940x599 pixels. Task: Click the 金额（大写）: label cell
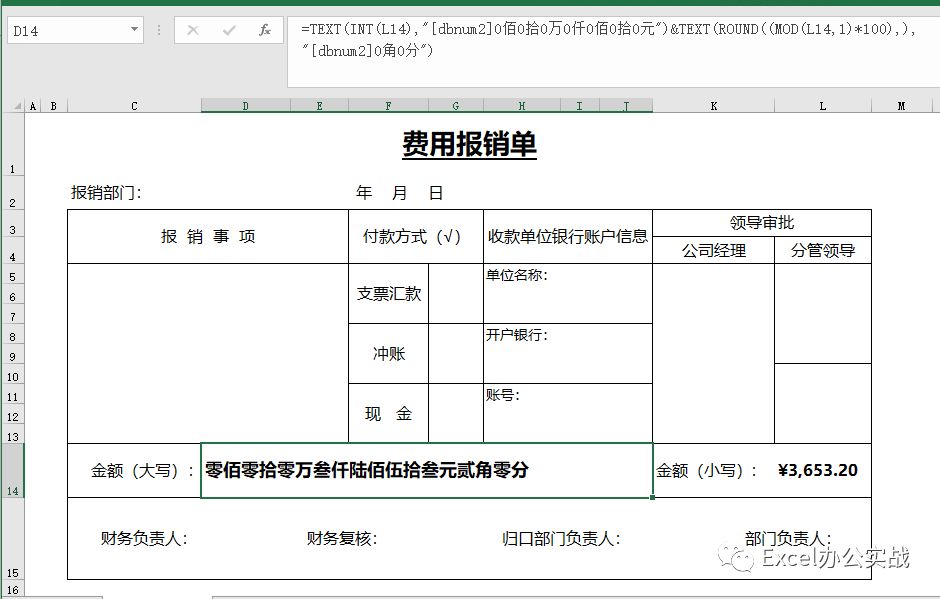[x=134, y=471]
